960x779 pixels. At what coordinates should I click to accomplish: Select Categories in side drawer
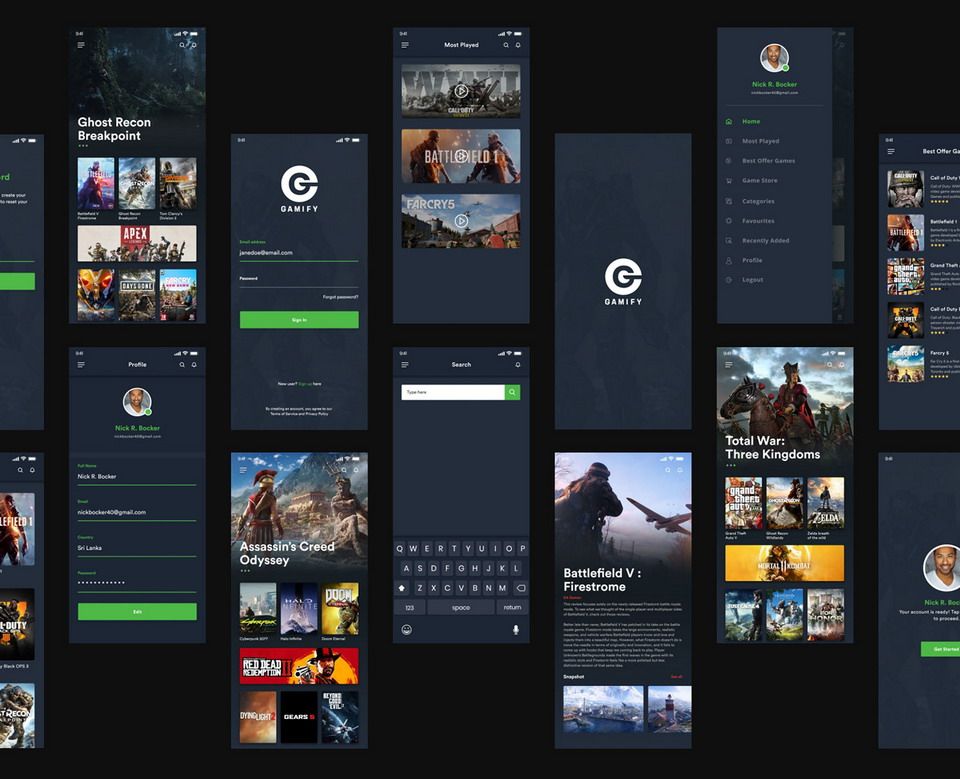[758, 201]
